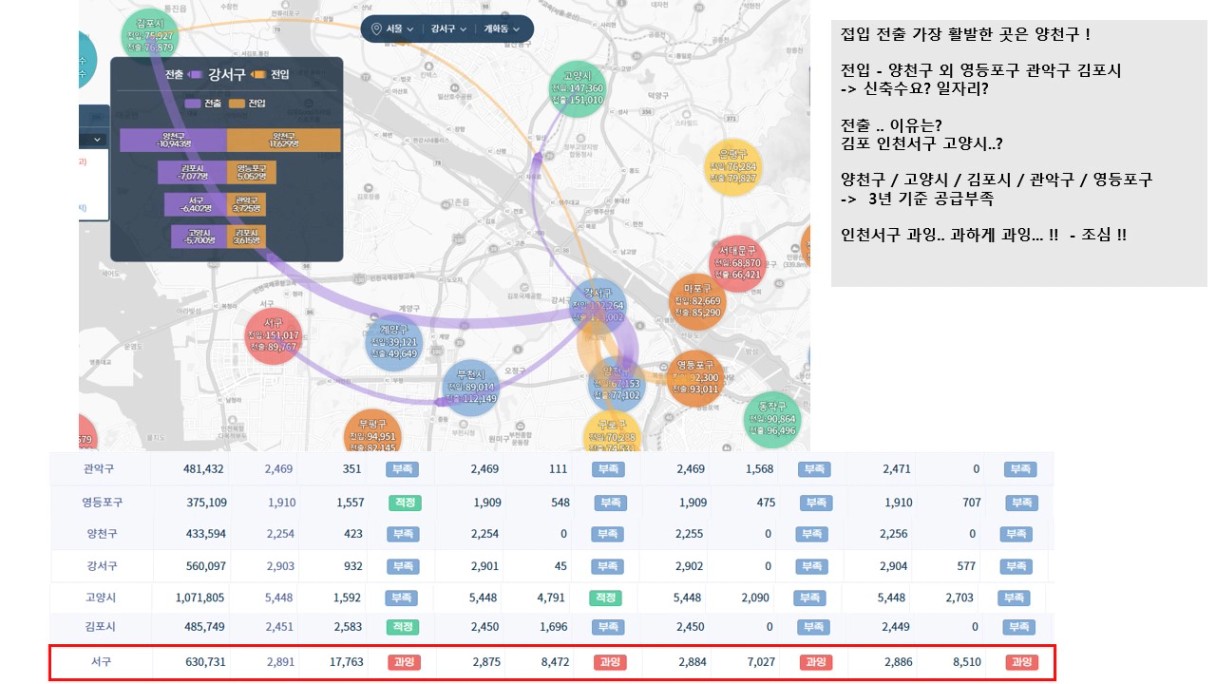Click the blue 계양구 map bubble

coord(394,343)
